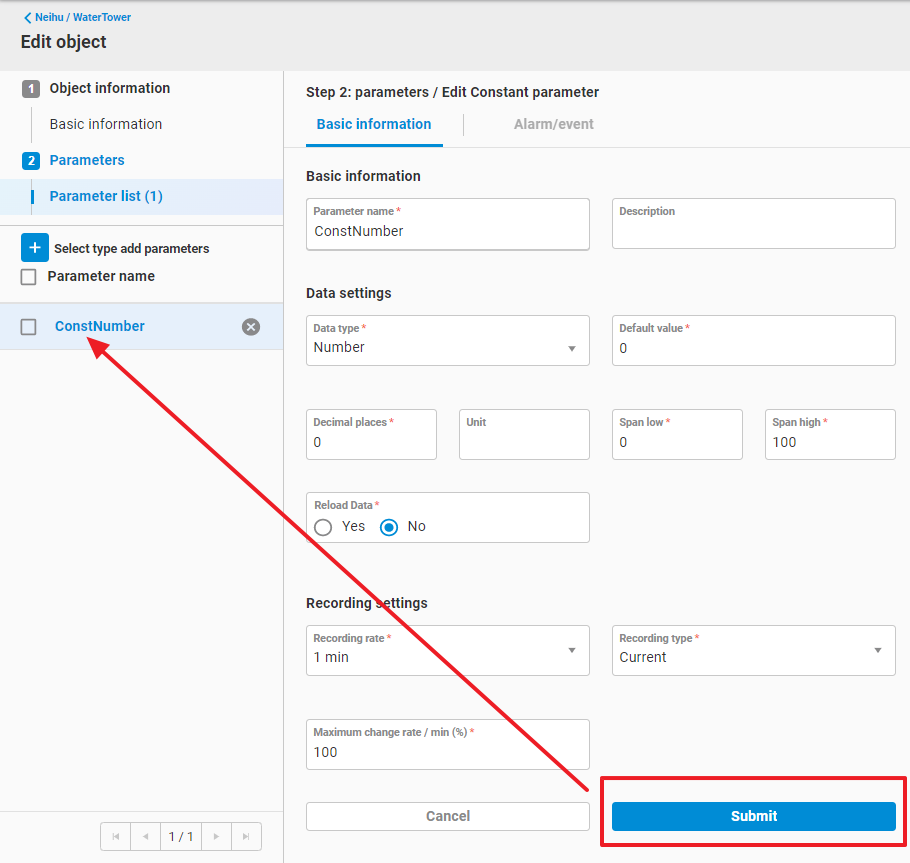Click the Cancel button

pos(447,816)
